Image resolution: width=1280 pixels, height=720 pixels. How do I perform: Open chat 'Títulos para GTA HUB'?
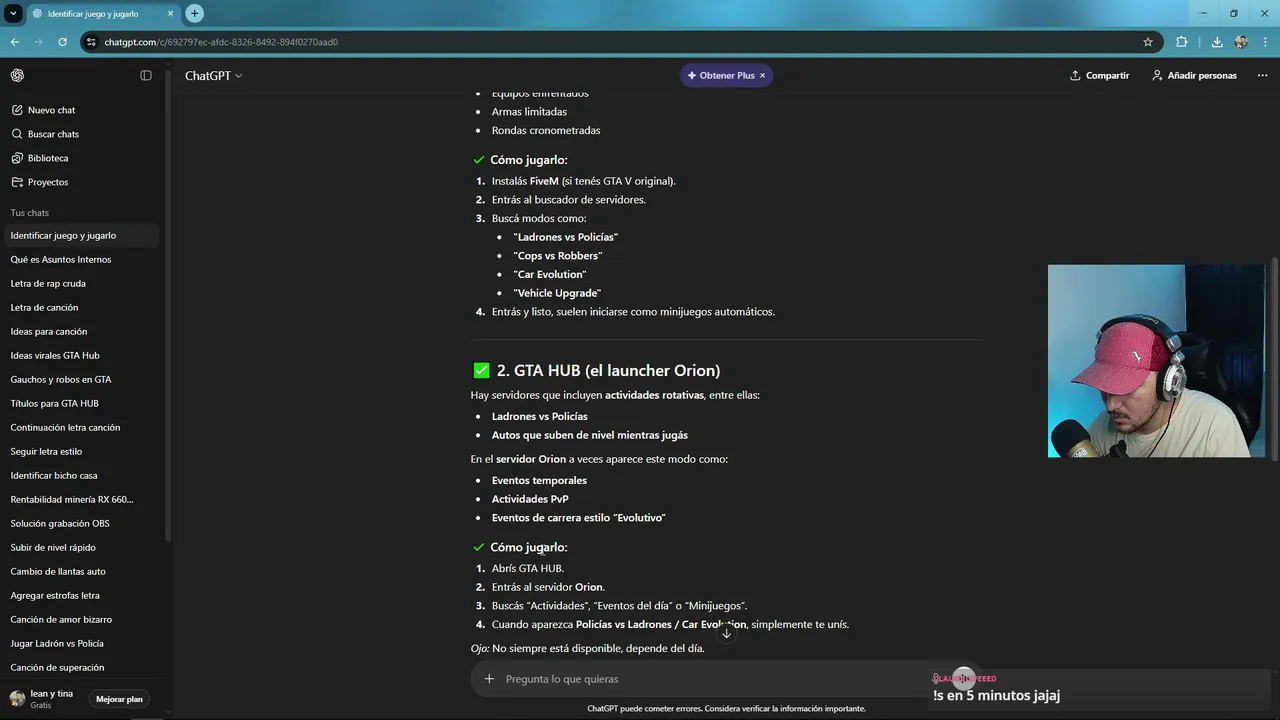click(x=80, y=404)
